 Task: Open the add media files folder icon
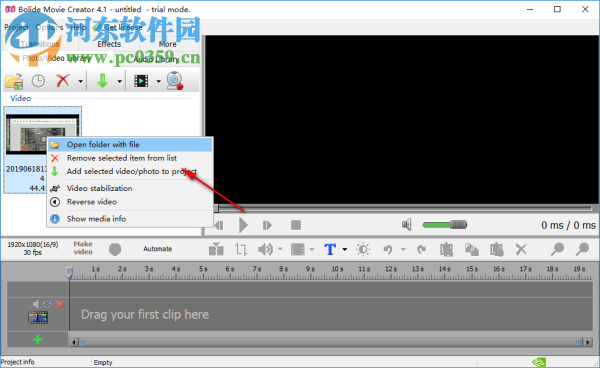(14, 81)
